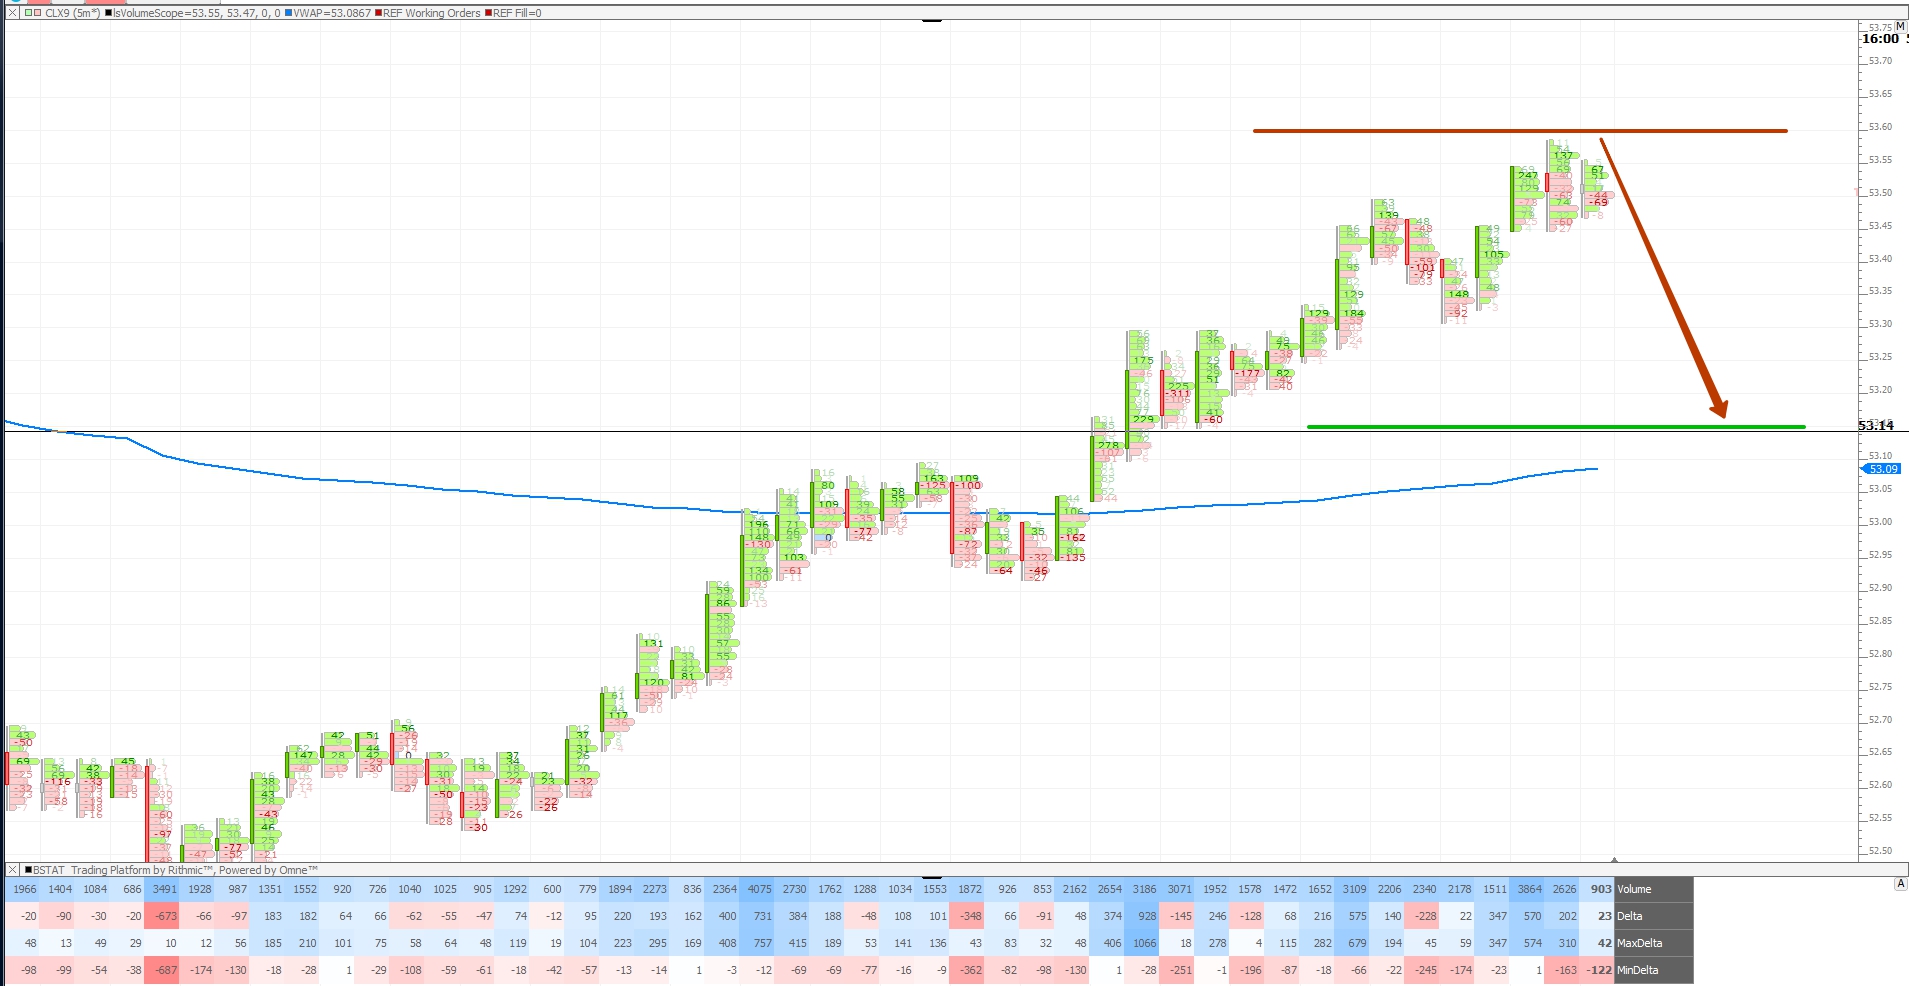This screenshot has width=1909, height=986.
Task: Click the 3109 volume cell
Action: coord(1352,889)
